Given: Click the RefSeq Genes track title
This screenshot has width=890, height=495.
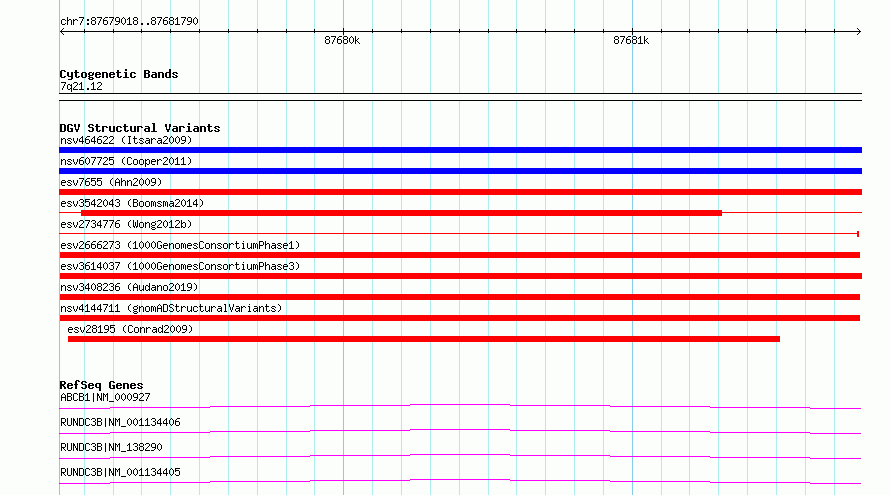Looking at the screenshot, I should point(101,385).
